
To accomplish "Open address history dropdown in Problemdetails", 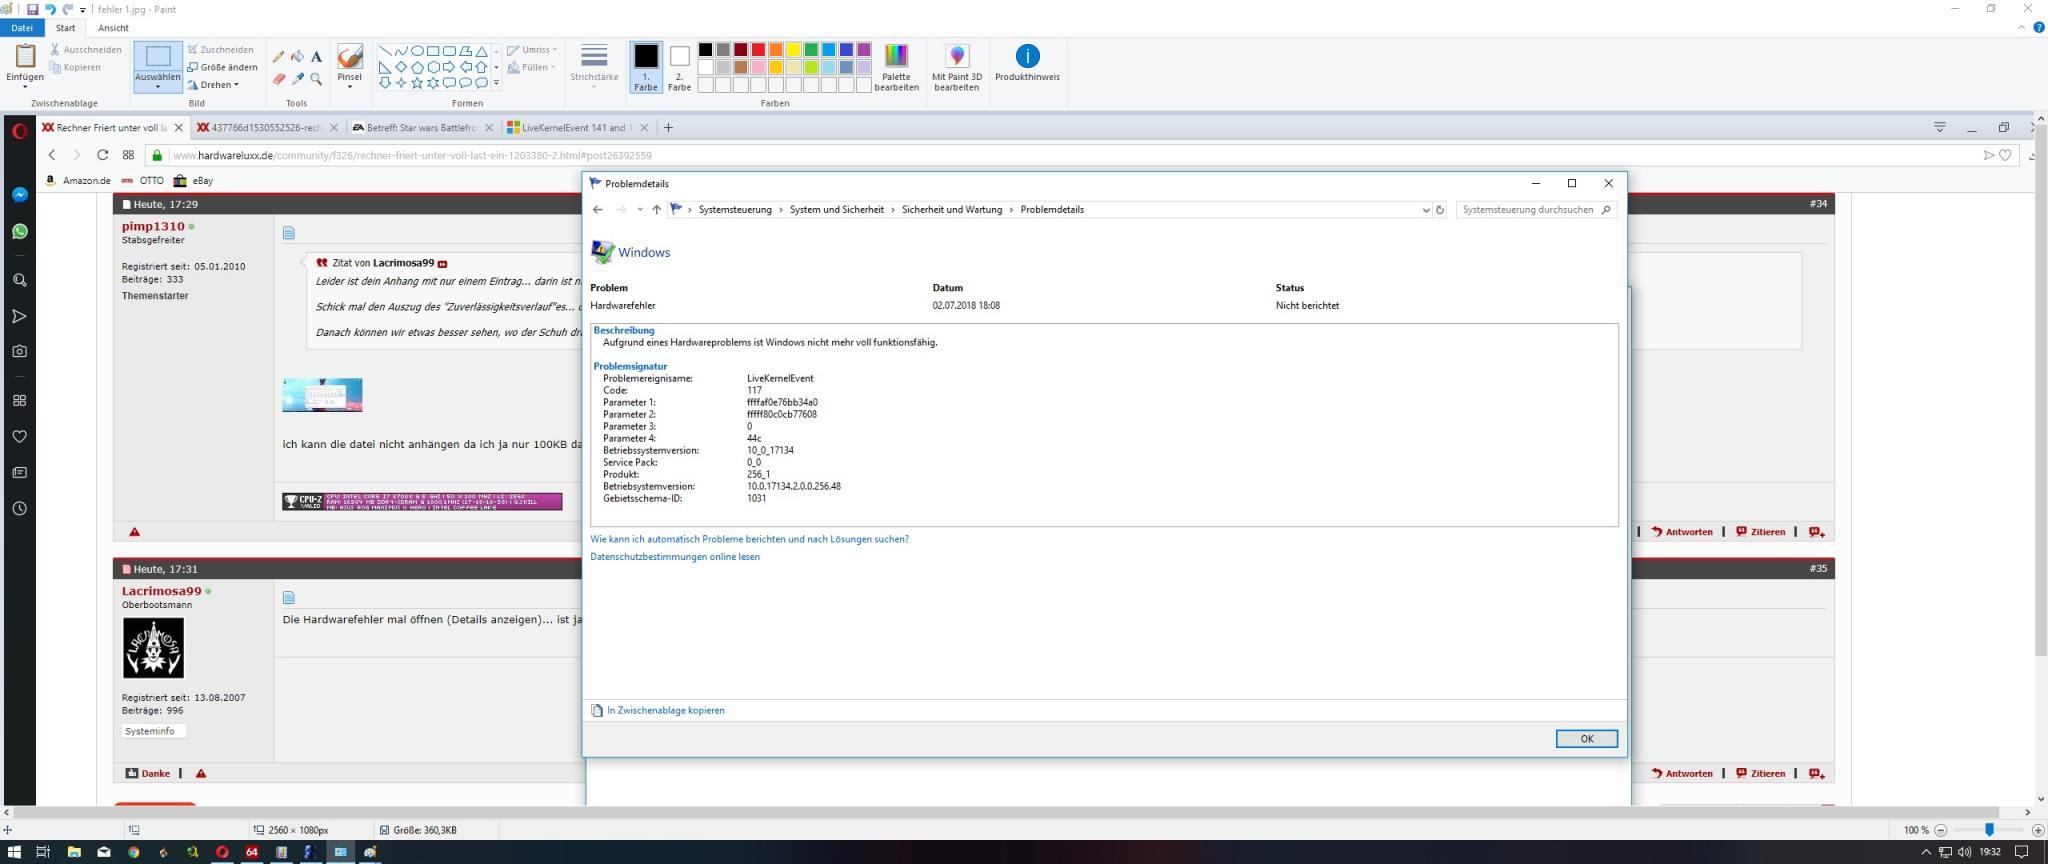I will click(x=1425, y=210).
